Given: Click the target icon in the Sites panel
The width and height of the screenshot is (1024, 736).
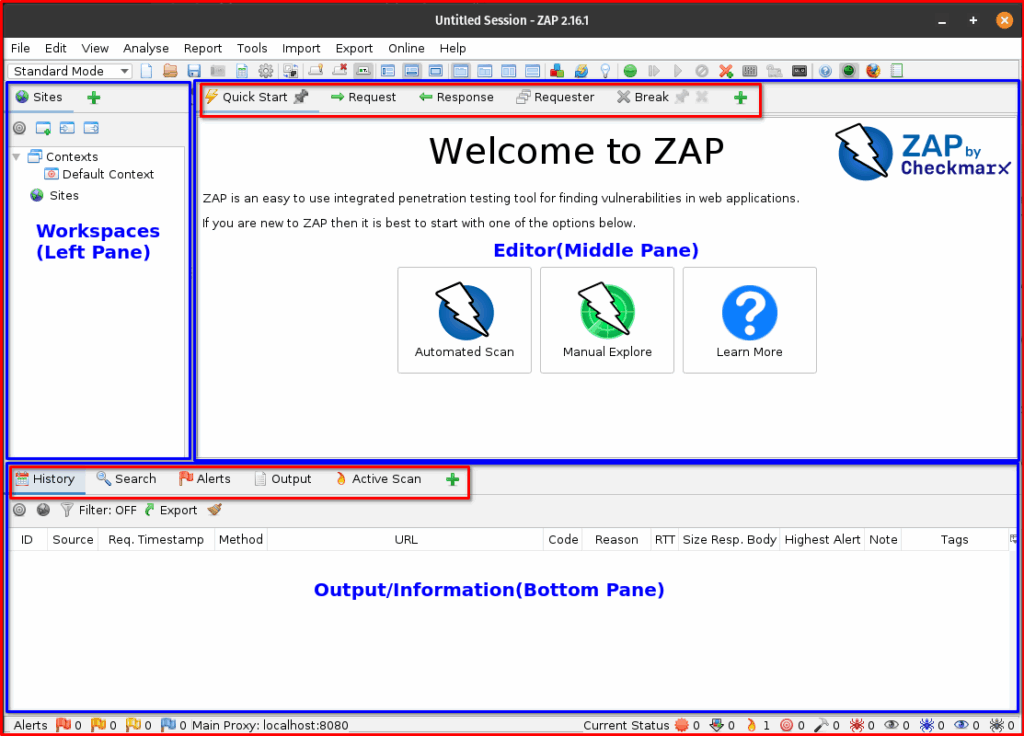Looking at the screenshot, I should (20, 128).
